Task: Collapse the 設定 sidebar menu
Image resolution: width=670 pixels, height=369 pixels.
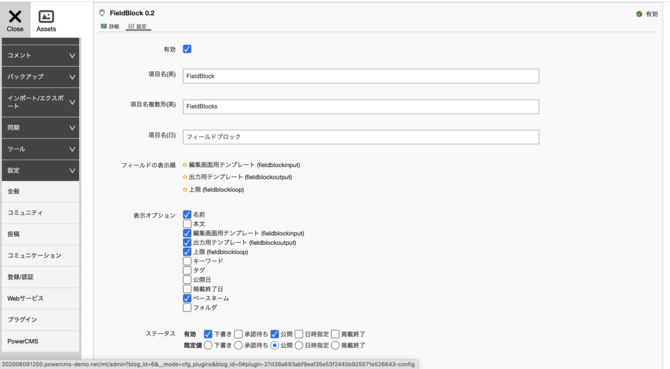Action: tap(41, 170)
